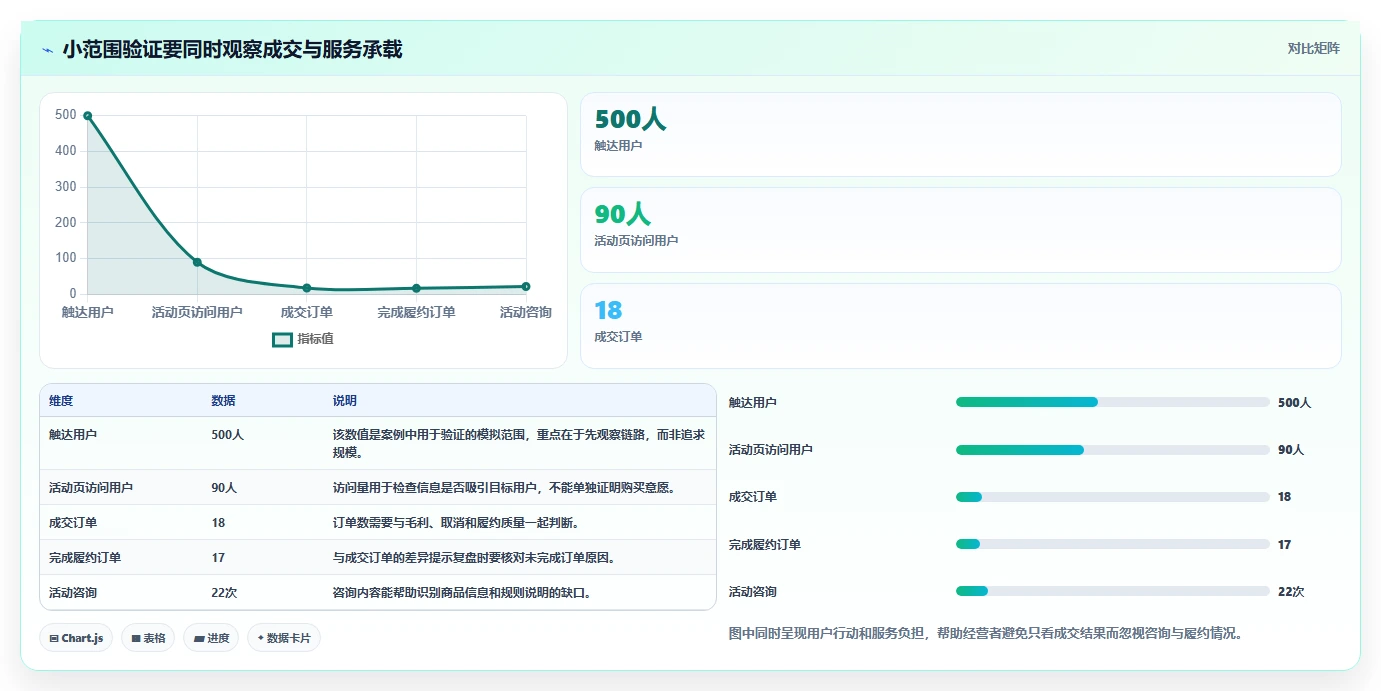This screenshot has width=1381, height=691.
Task: Select the 18 成交订单 data card
Action: coord(960,326)
